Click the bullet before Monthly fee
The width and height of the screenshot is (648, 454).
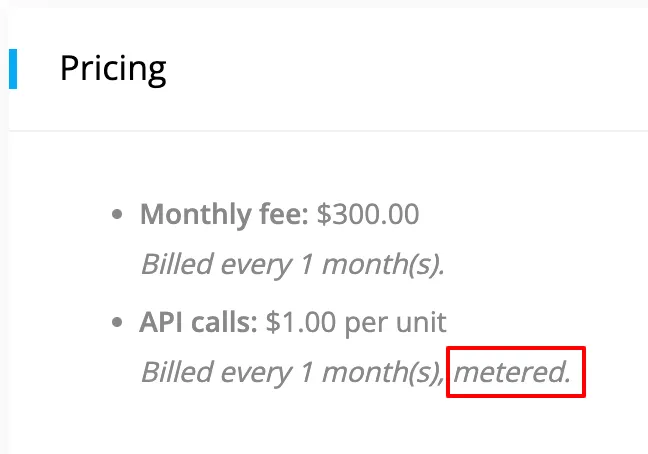pos(117,214)
